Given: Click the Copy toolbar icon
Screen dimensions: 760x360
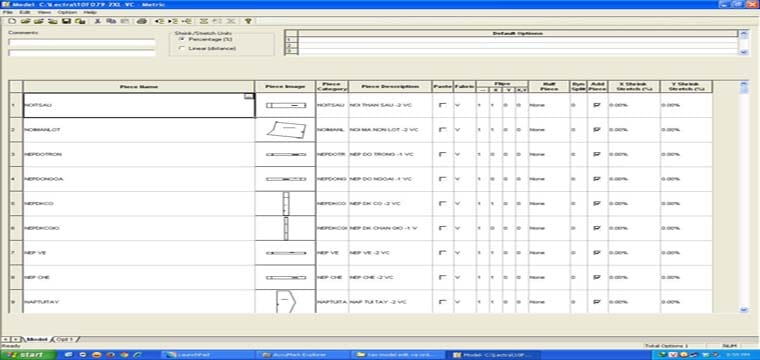Looking at the screenshot, I should [111, 21].
